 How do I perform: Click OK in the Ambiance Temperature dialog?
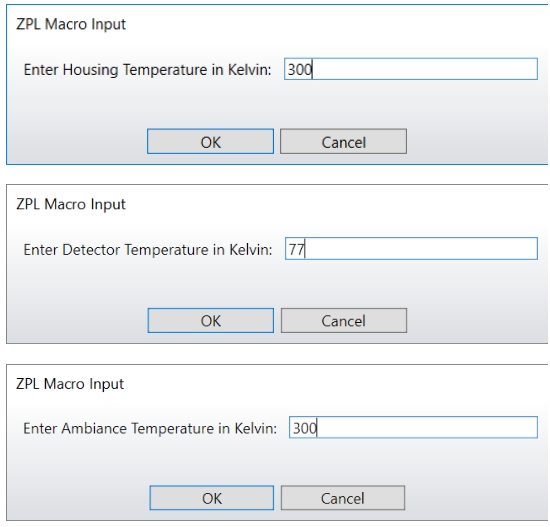tap(212, 498)
